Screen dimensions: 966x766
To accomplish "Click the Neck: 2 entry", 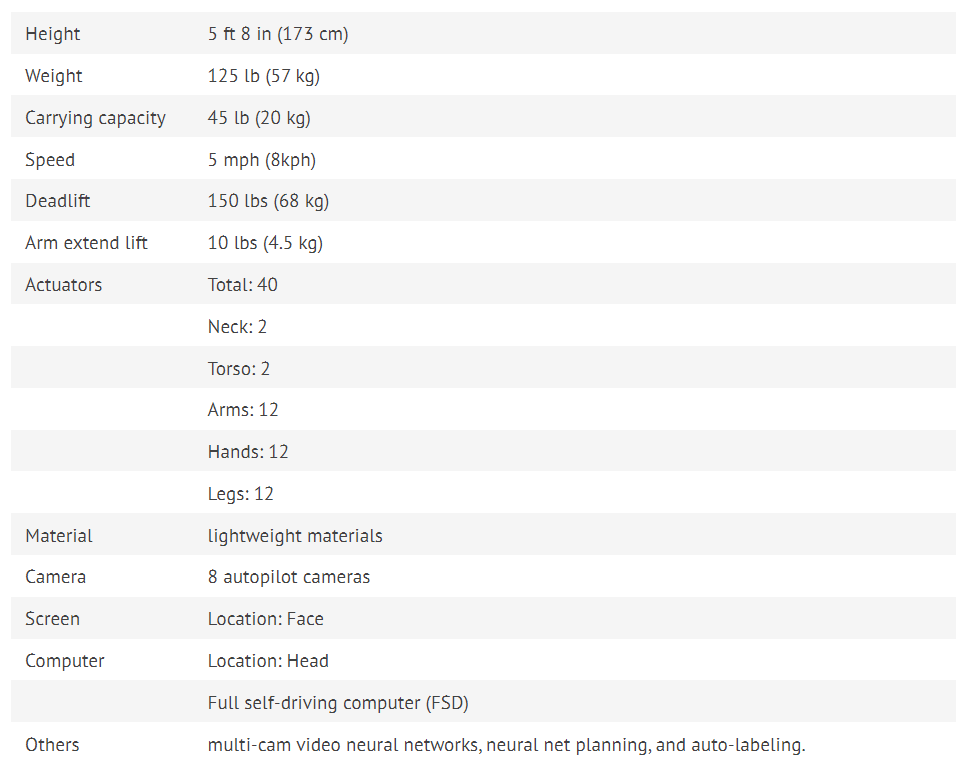I will click(237, 327).
